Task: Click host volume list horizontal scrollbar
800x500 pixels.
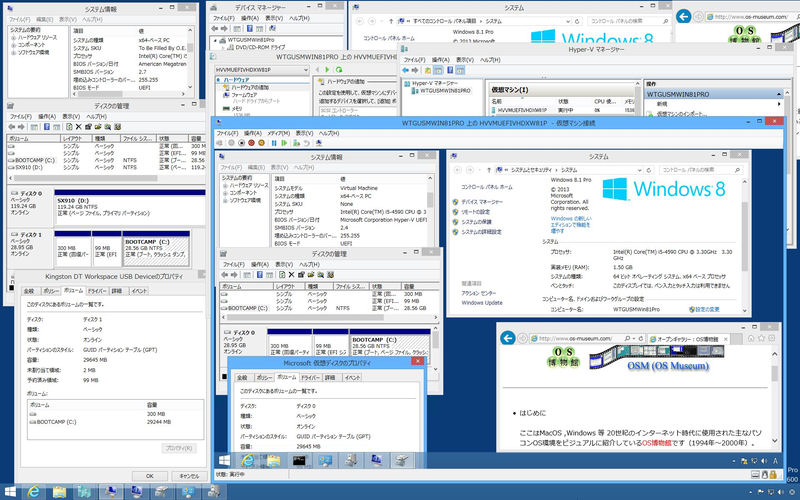Action: tap(87, 178)
